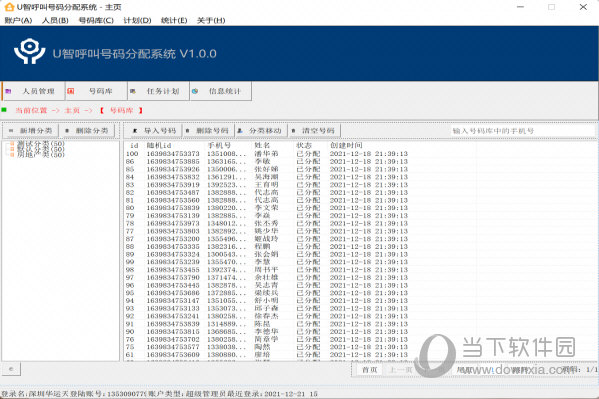Click the 删除号码 delete numbers button

tap(208, 131)
